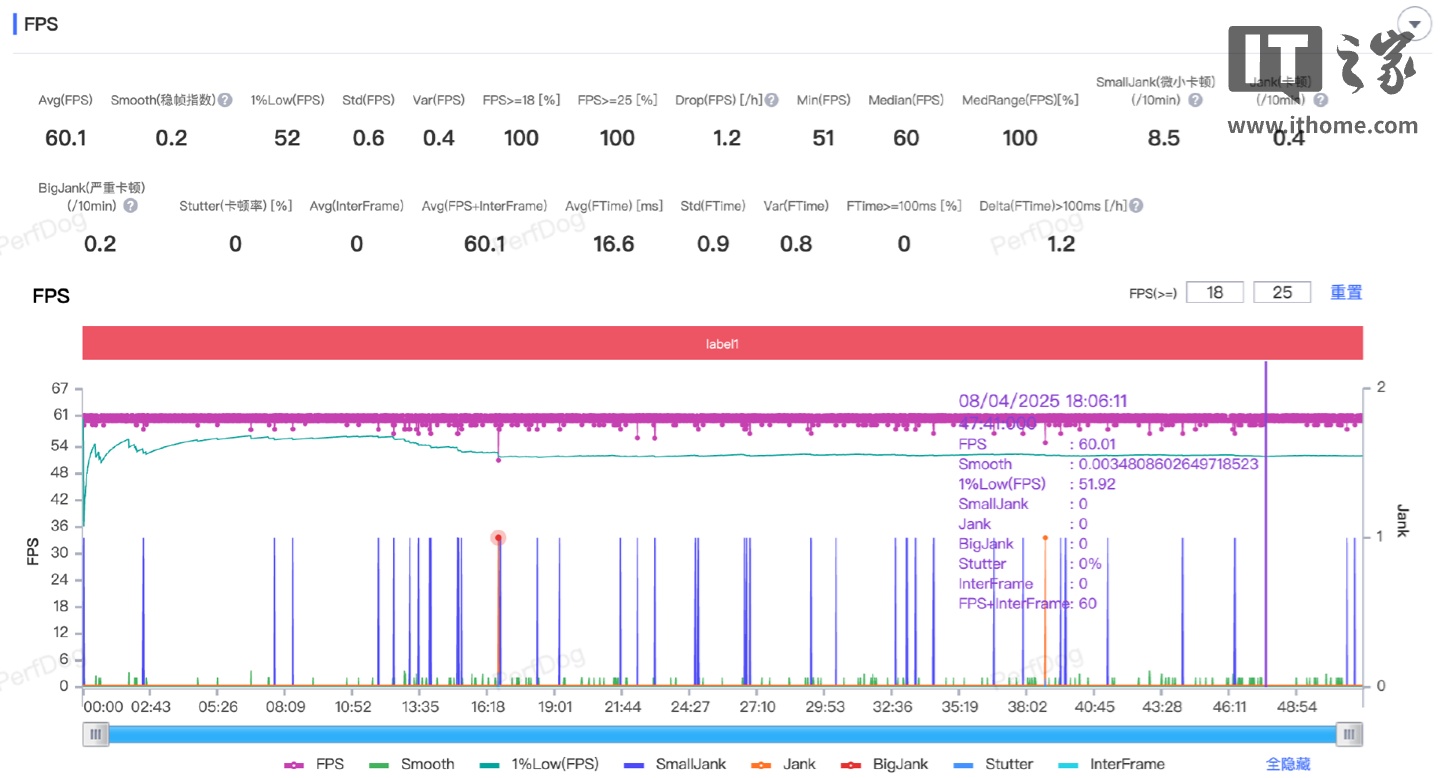Toggle InterFrame legend entry

[x=1111, y=764]
